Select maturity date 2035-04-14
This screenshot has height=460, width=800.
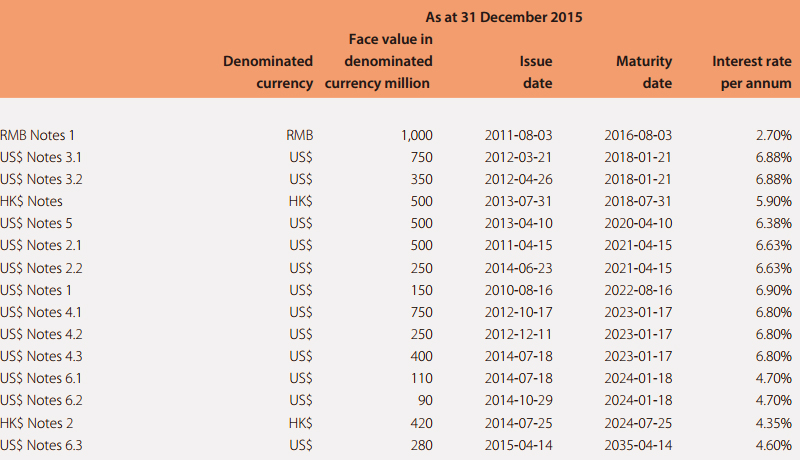pyautogui.click(x=638, y=445)
